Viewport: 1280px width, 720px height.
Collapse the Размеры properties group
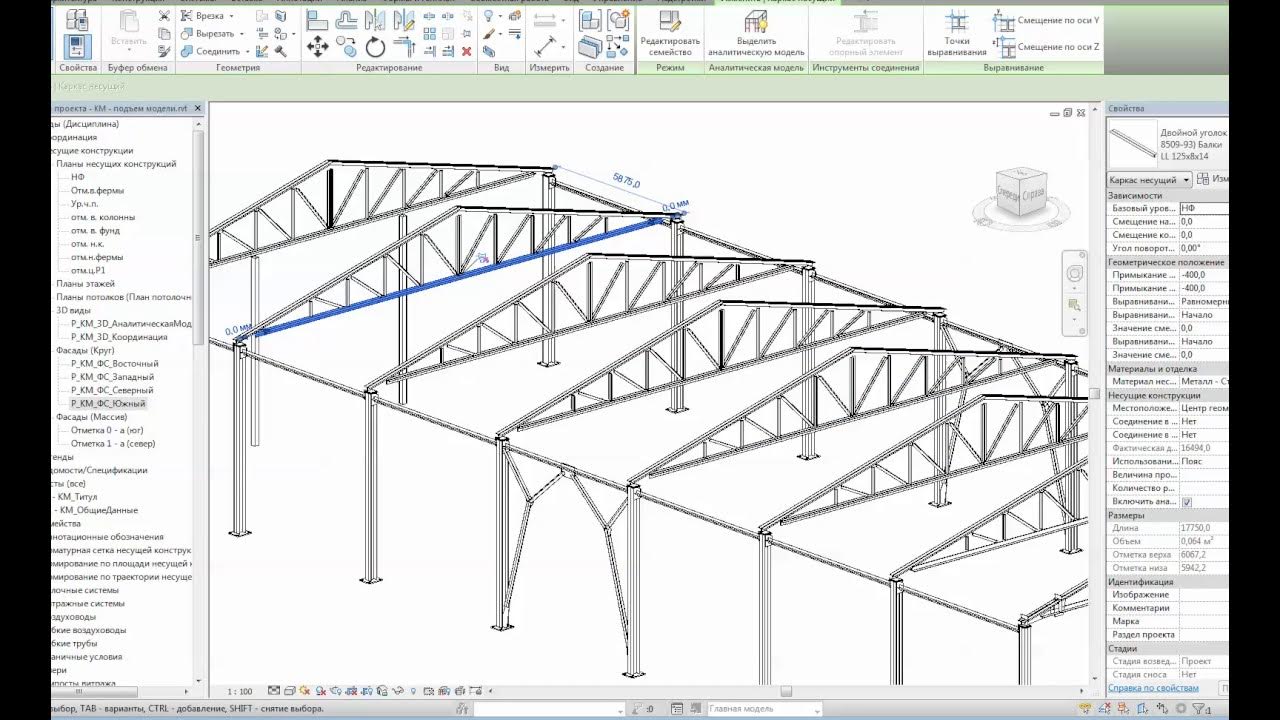tap(1166, 515)
